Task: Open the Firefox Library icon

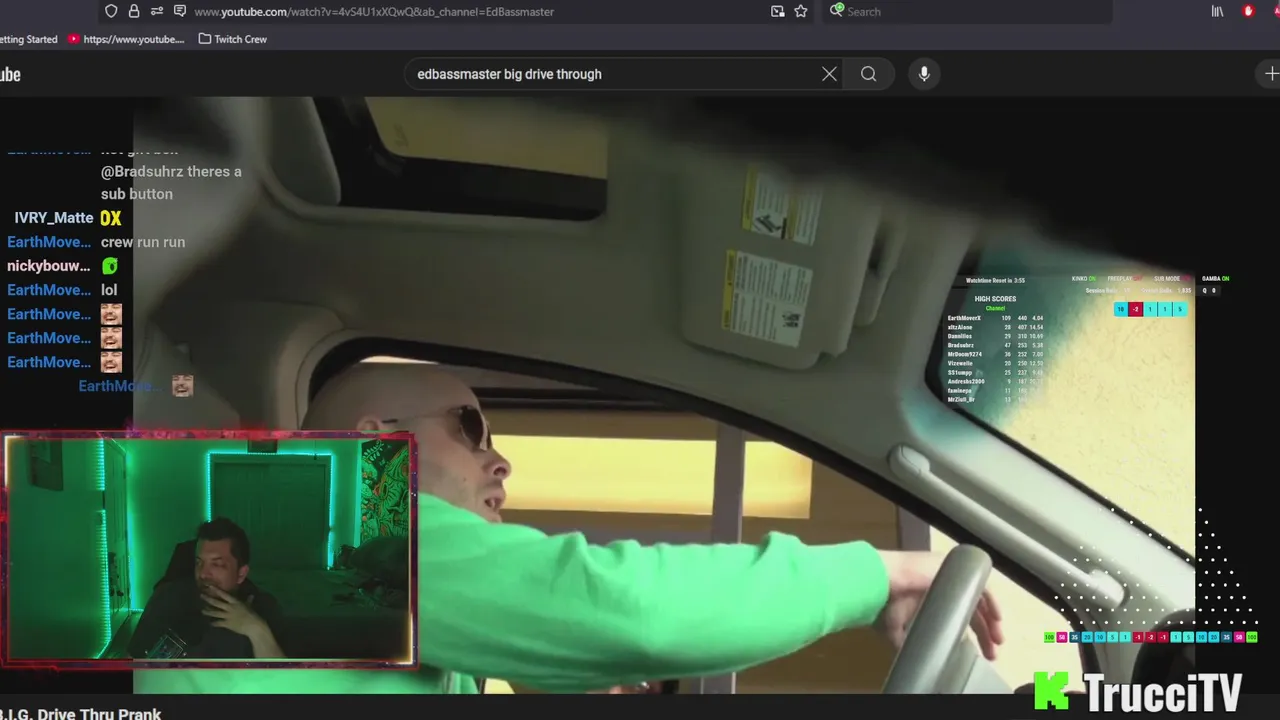Action: (x=1217, y=11)
